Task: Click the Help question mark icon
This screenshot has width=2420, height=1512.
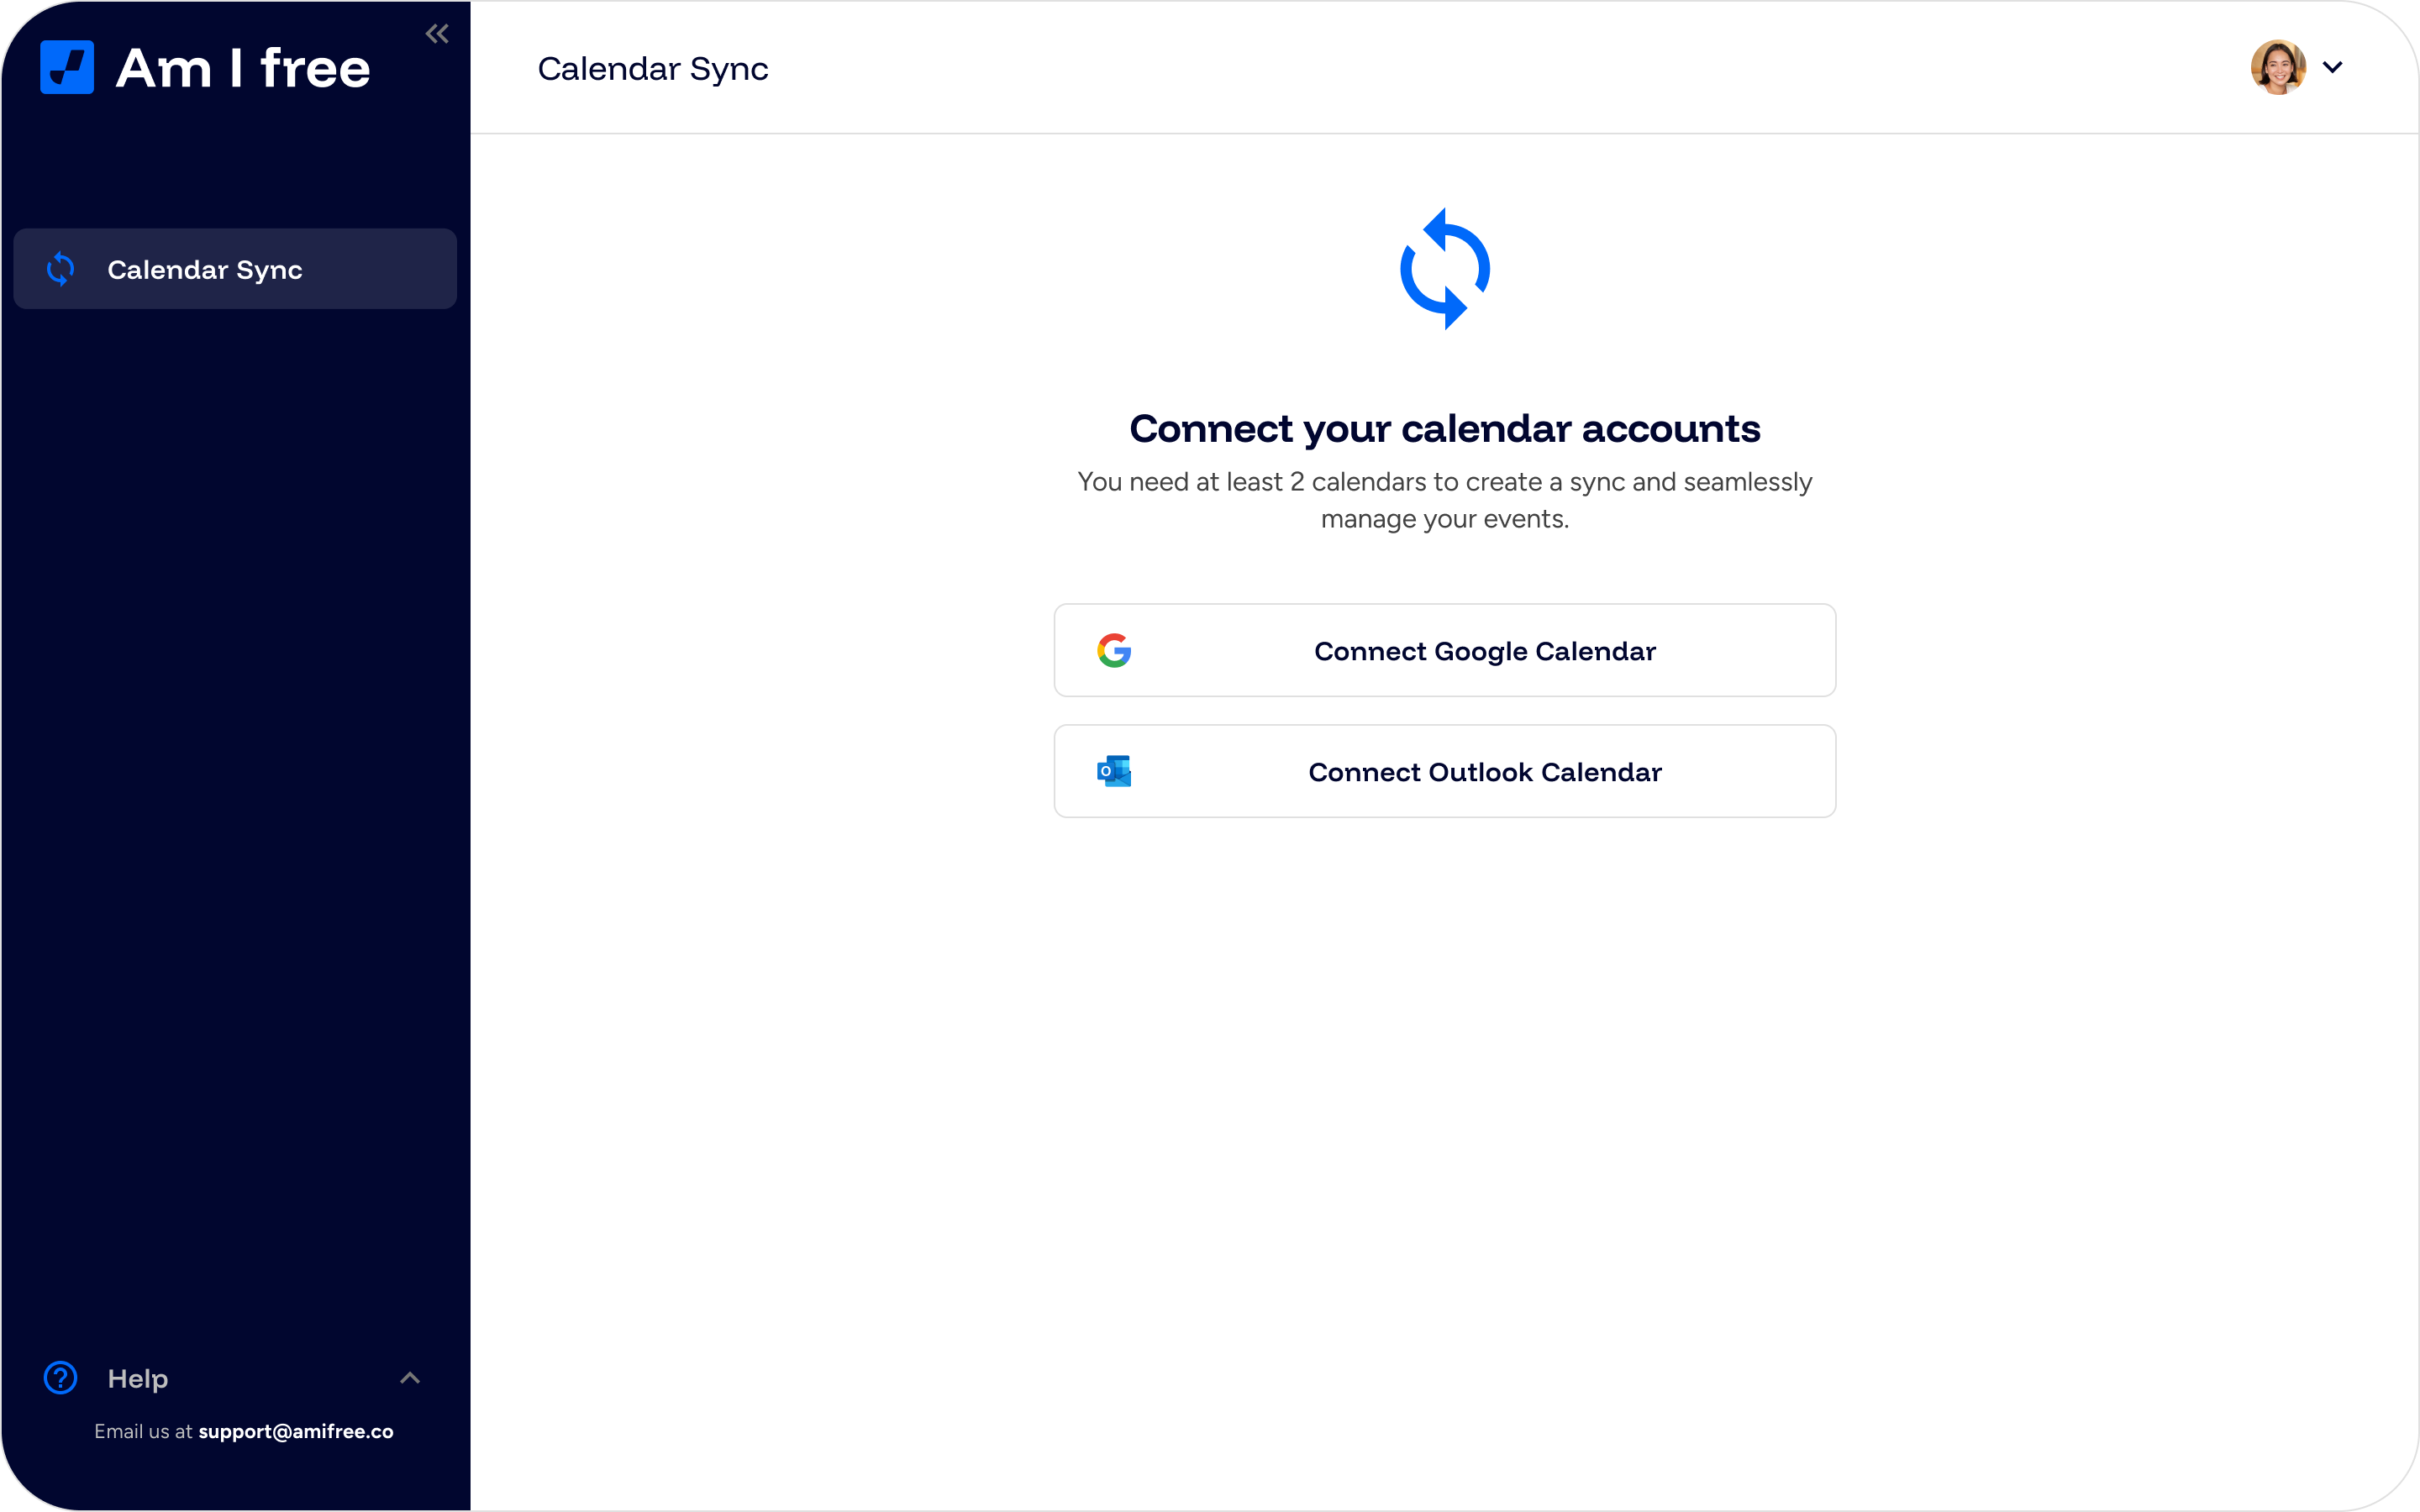Action: pyautogui.click(x=61, y=1378)
